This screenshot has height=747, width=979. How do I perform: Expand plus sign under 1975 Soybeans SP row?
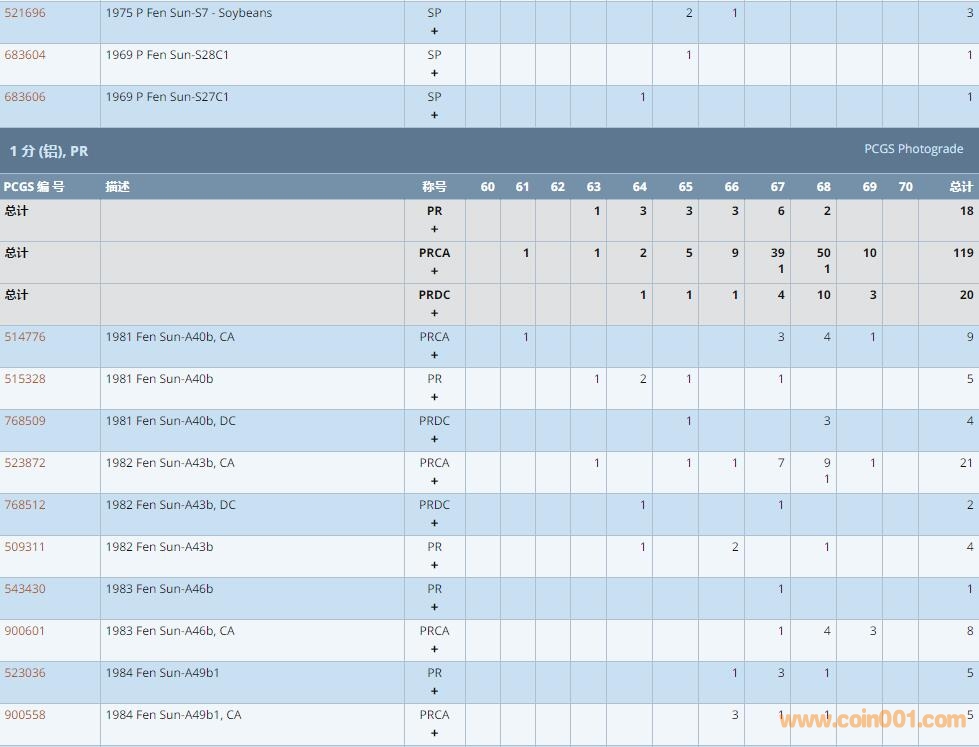click(434, 31)
